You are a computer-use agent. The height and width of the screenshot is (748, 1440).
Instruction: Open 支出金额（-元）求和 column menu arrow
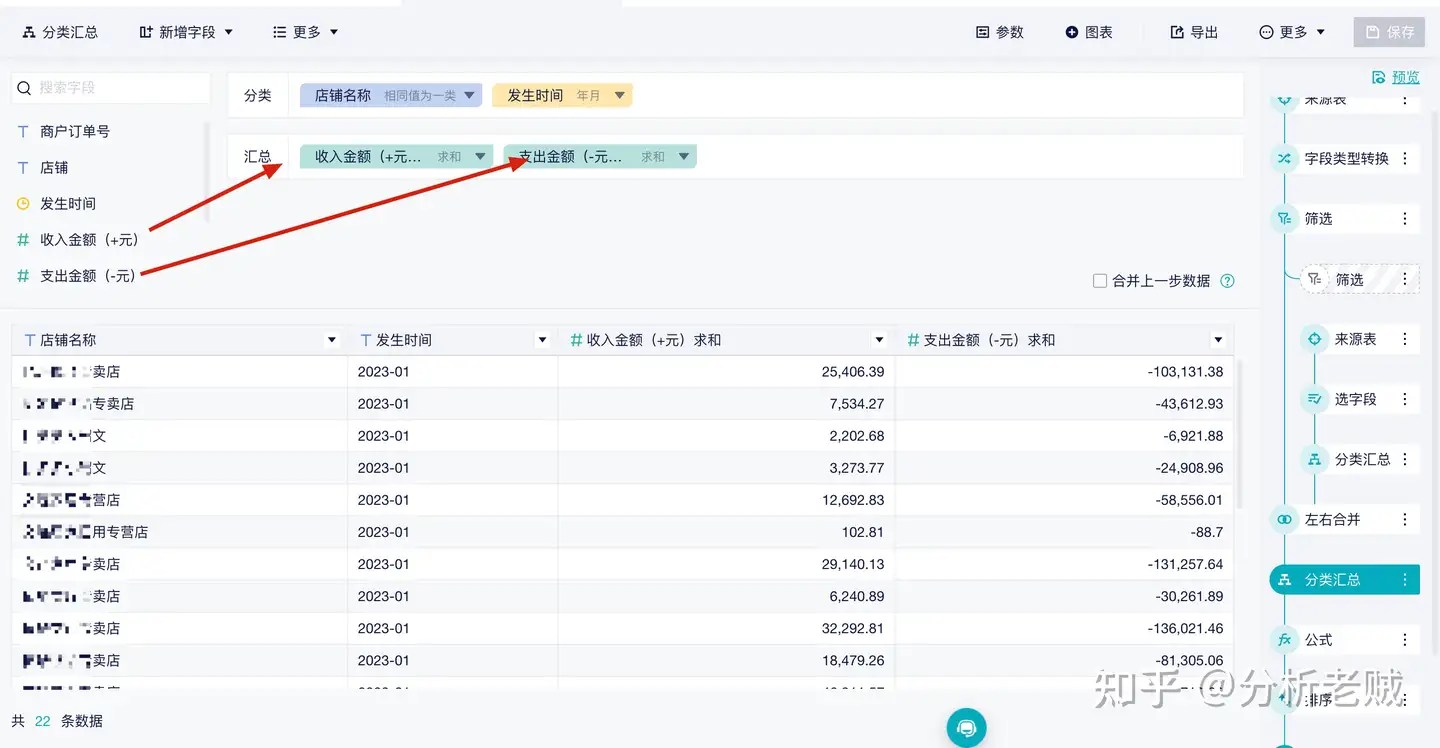(x=1218, y=340)
